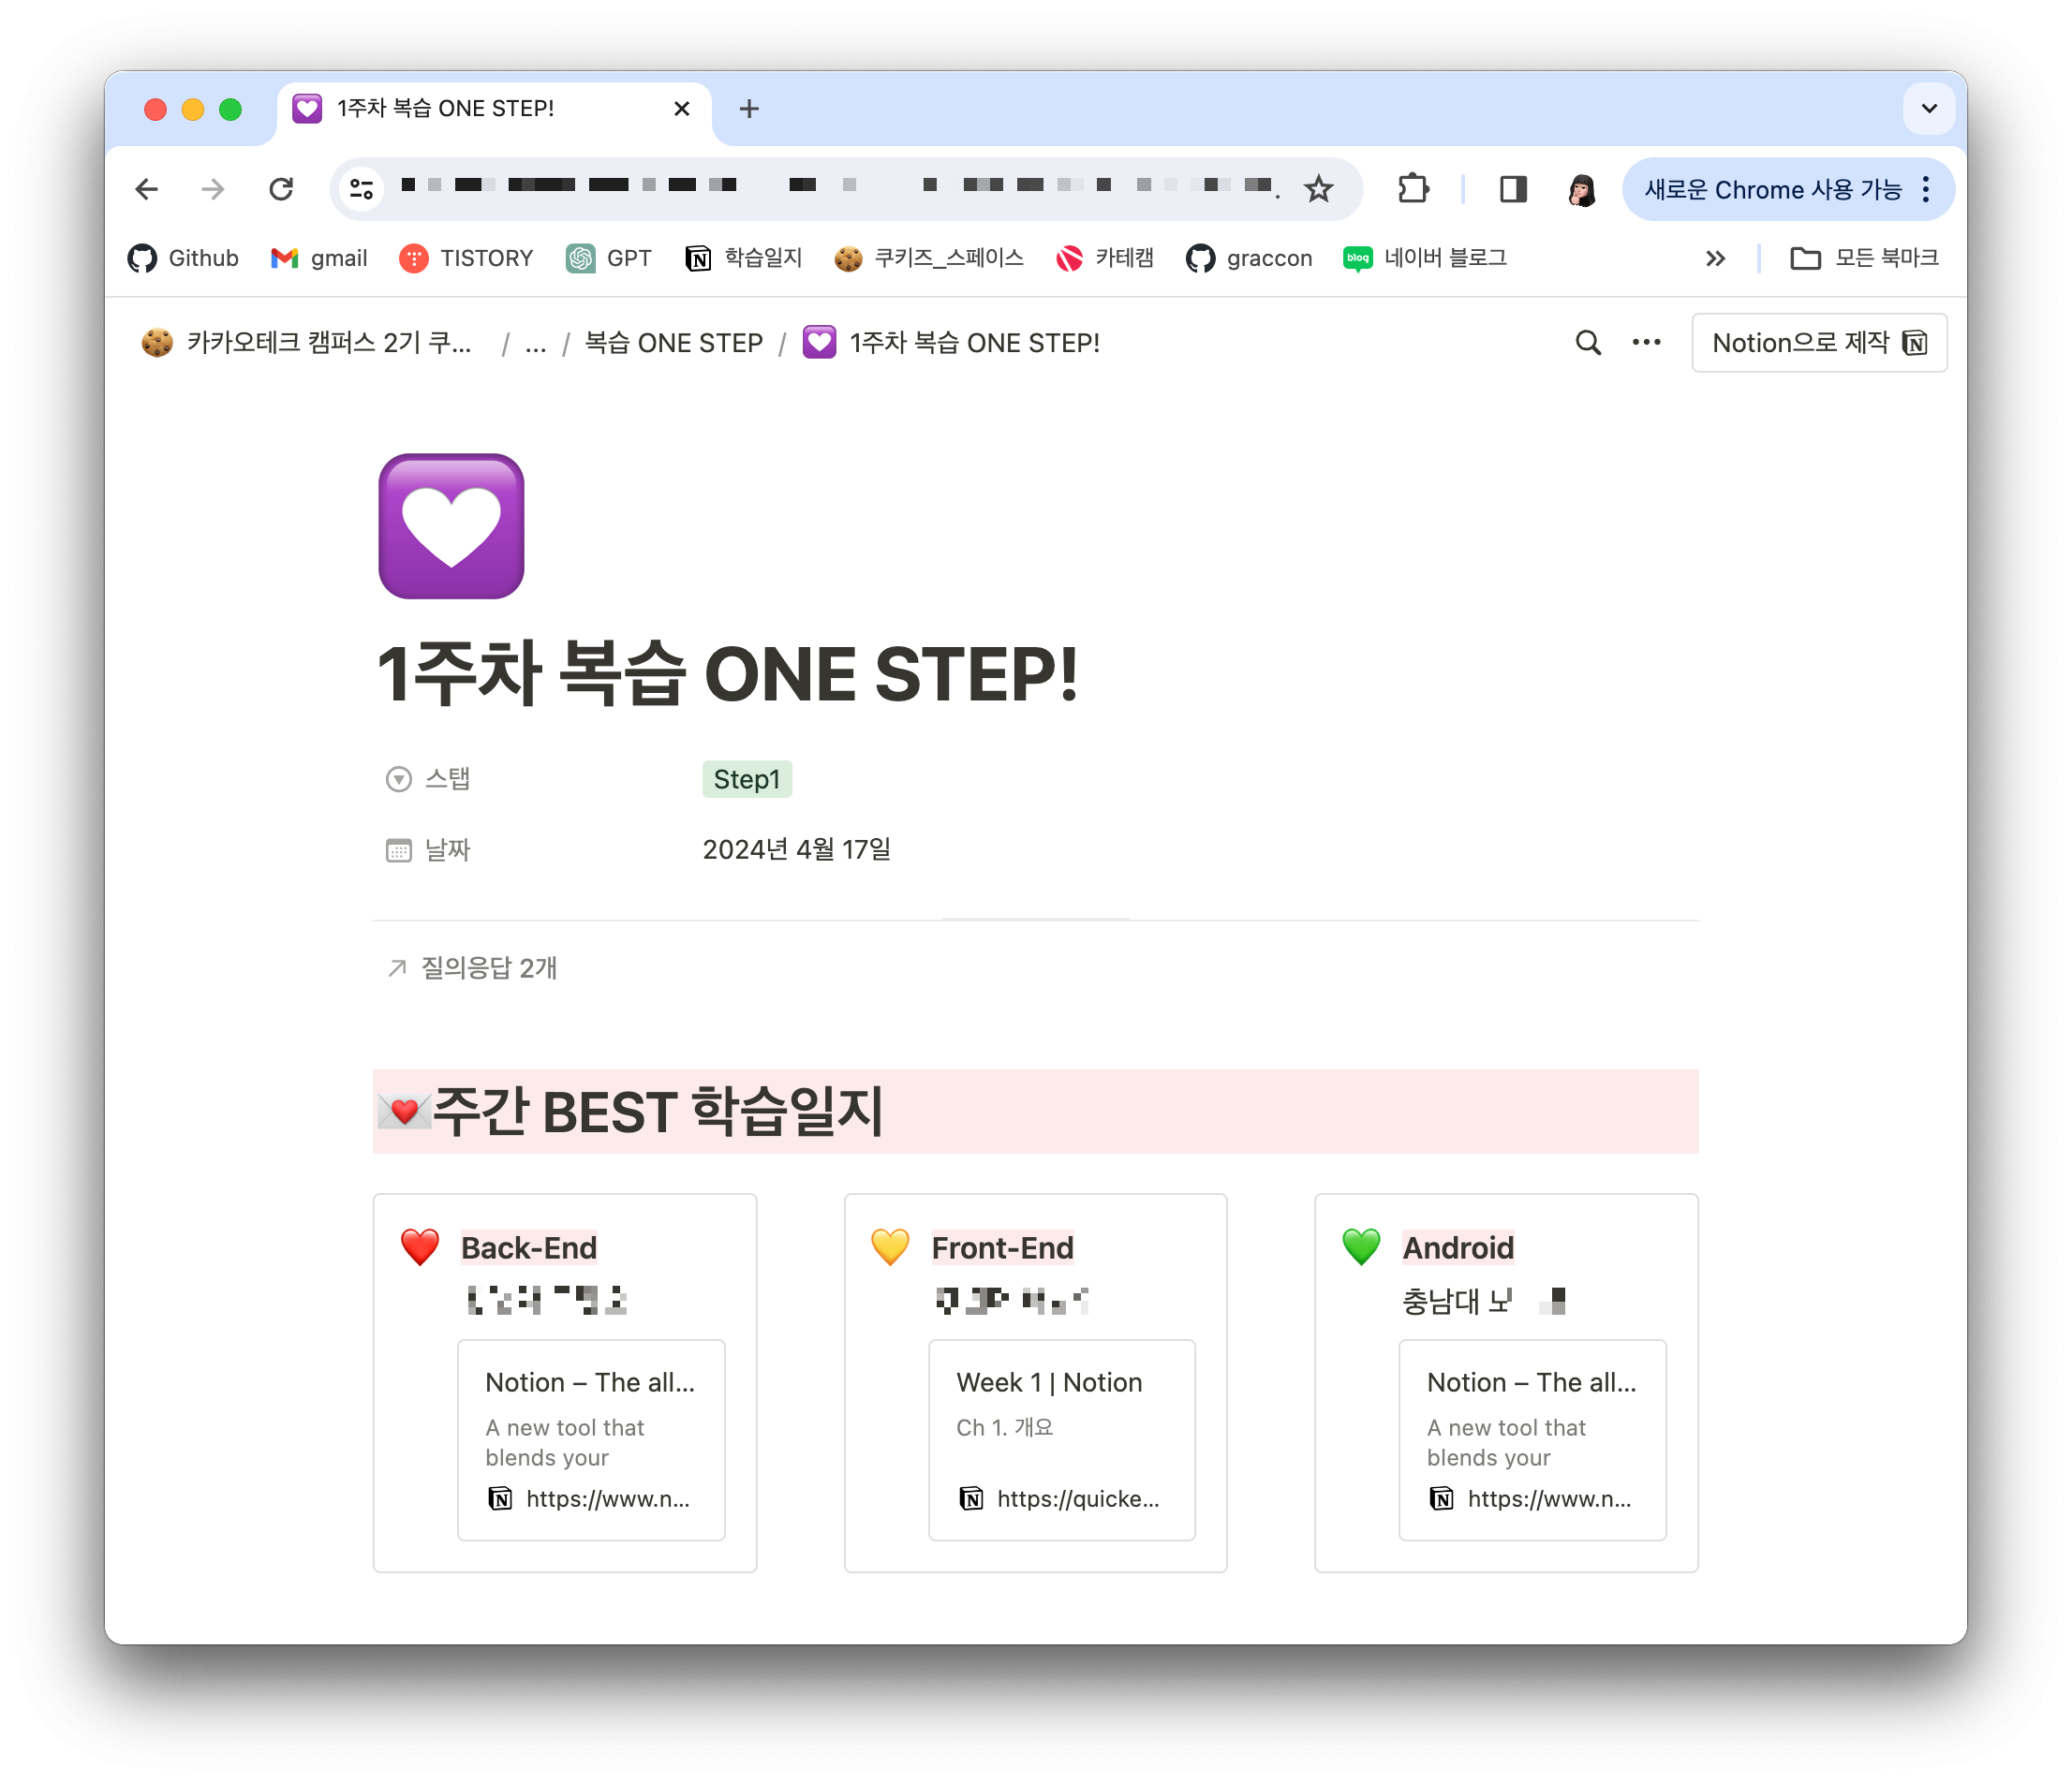Viewport: 2072px width, 1783px height.
Task: Open the GPT bookmark
Action: point(608,258)
